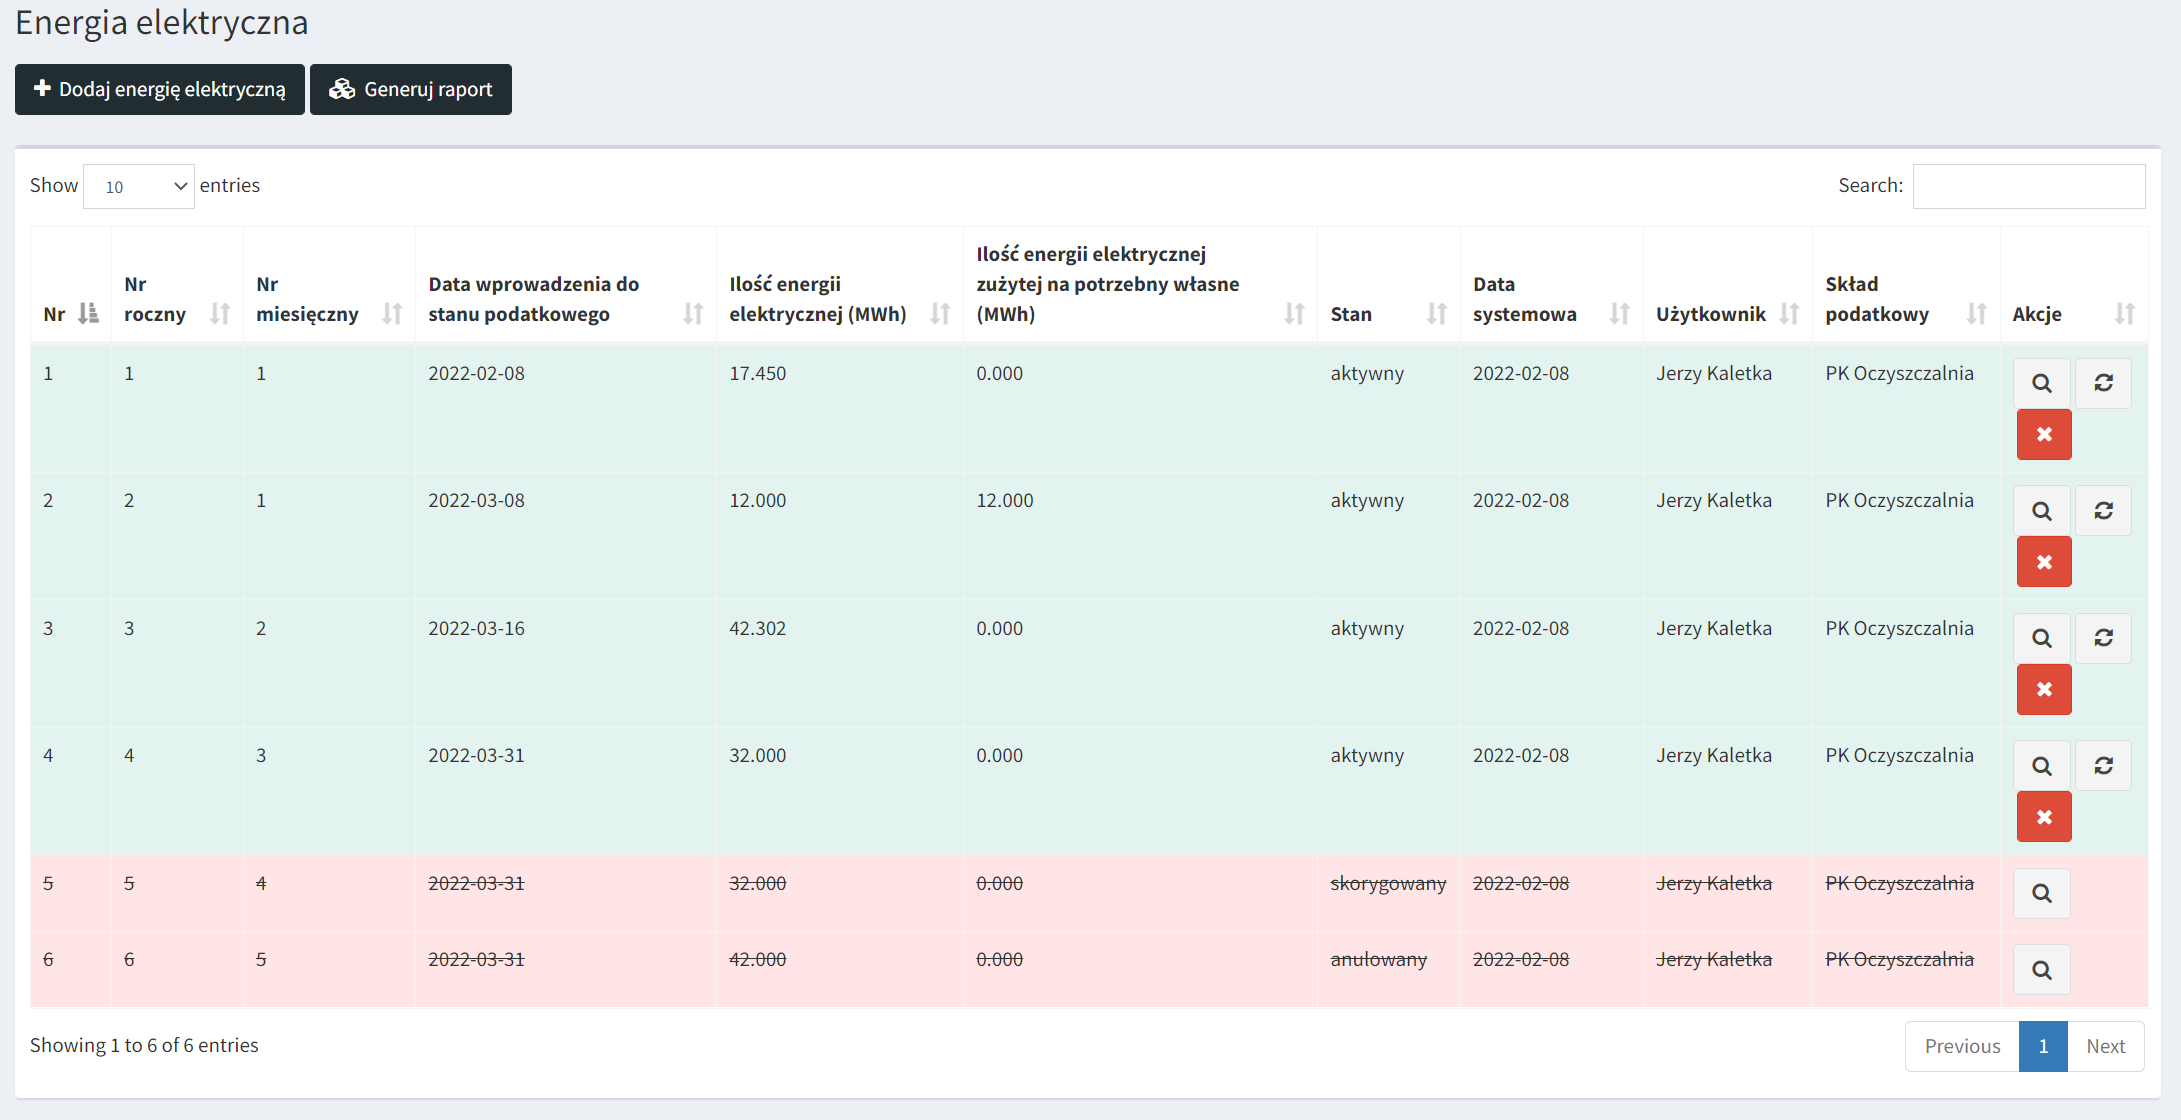Click magnifier icon in row 3
This screenshot has height=1120, width=2181.
coord(2041,638)
